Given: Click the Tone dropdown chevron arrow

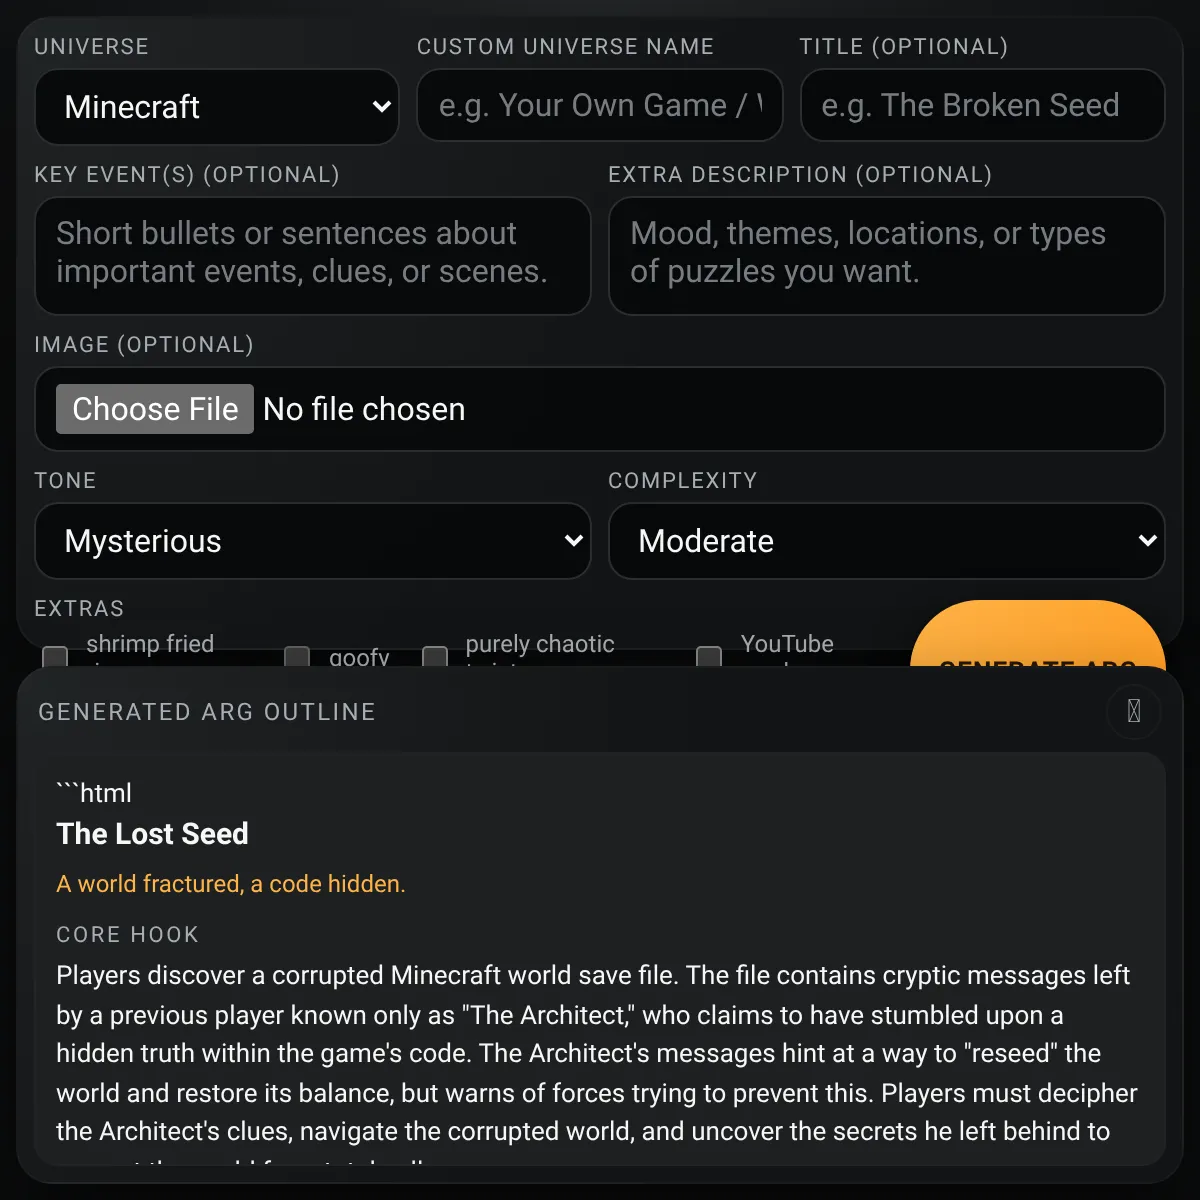Looking at the screenshot, I should [x=573, y=541].
